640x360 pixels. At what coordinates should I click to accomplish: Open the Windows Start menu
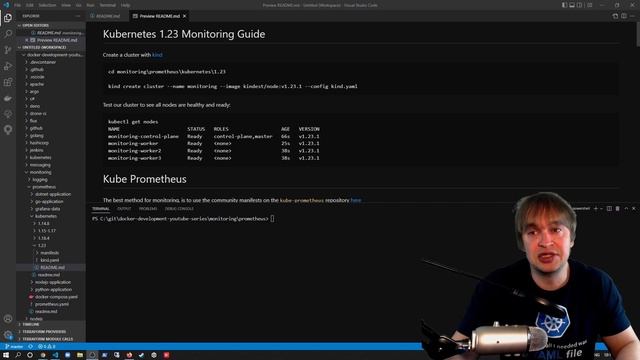pos(6,355)
